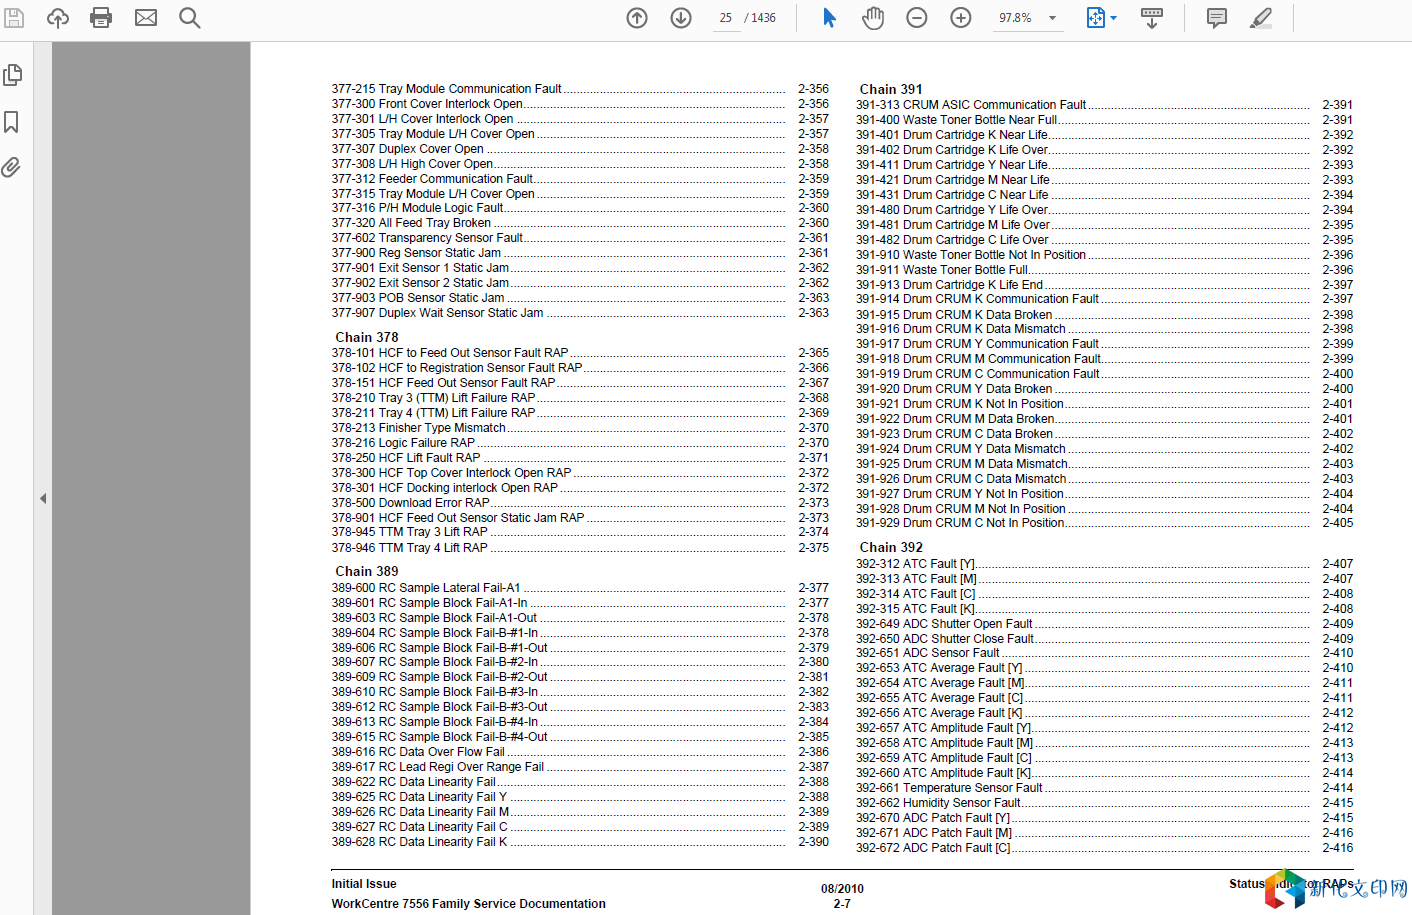Expand the left navigation pane arrow

click(43, 498)
